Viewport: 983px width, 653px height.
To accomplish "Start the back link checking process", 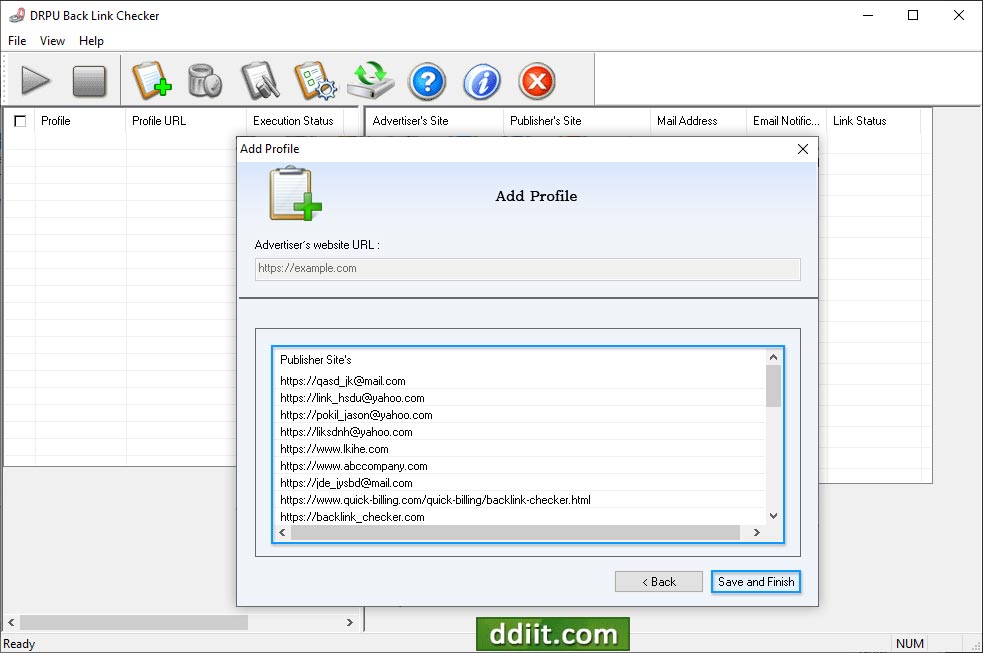I will [x=36, y=81].
